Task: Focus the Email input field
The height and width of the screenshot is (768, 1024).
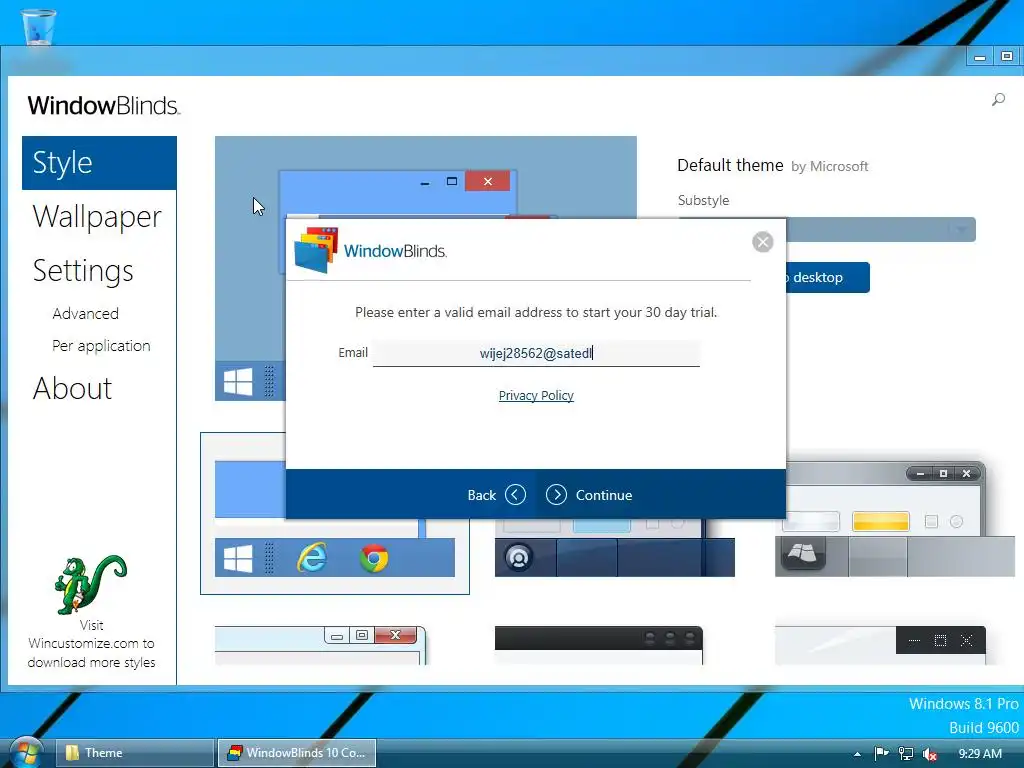Action: tap(536, 353)
